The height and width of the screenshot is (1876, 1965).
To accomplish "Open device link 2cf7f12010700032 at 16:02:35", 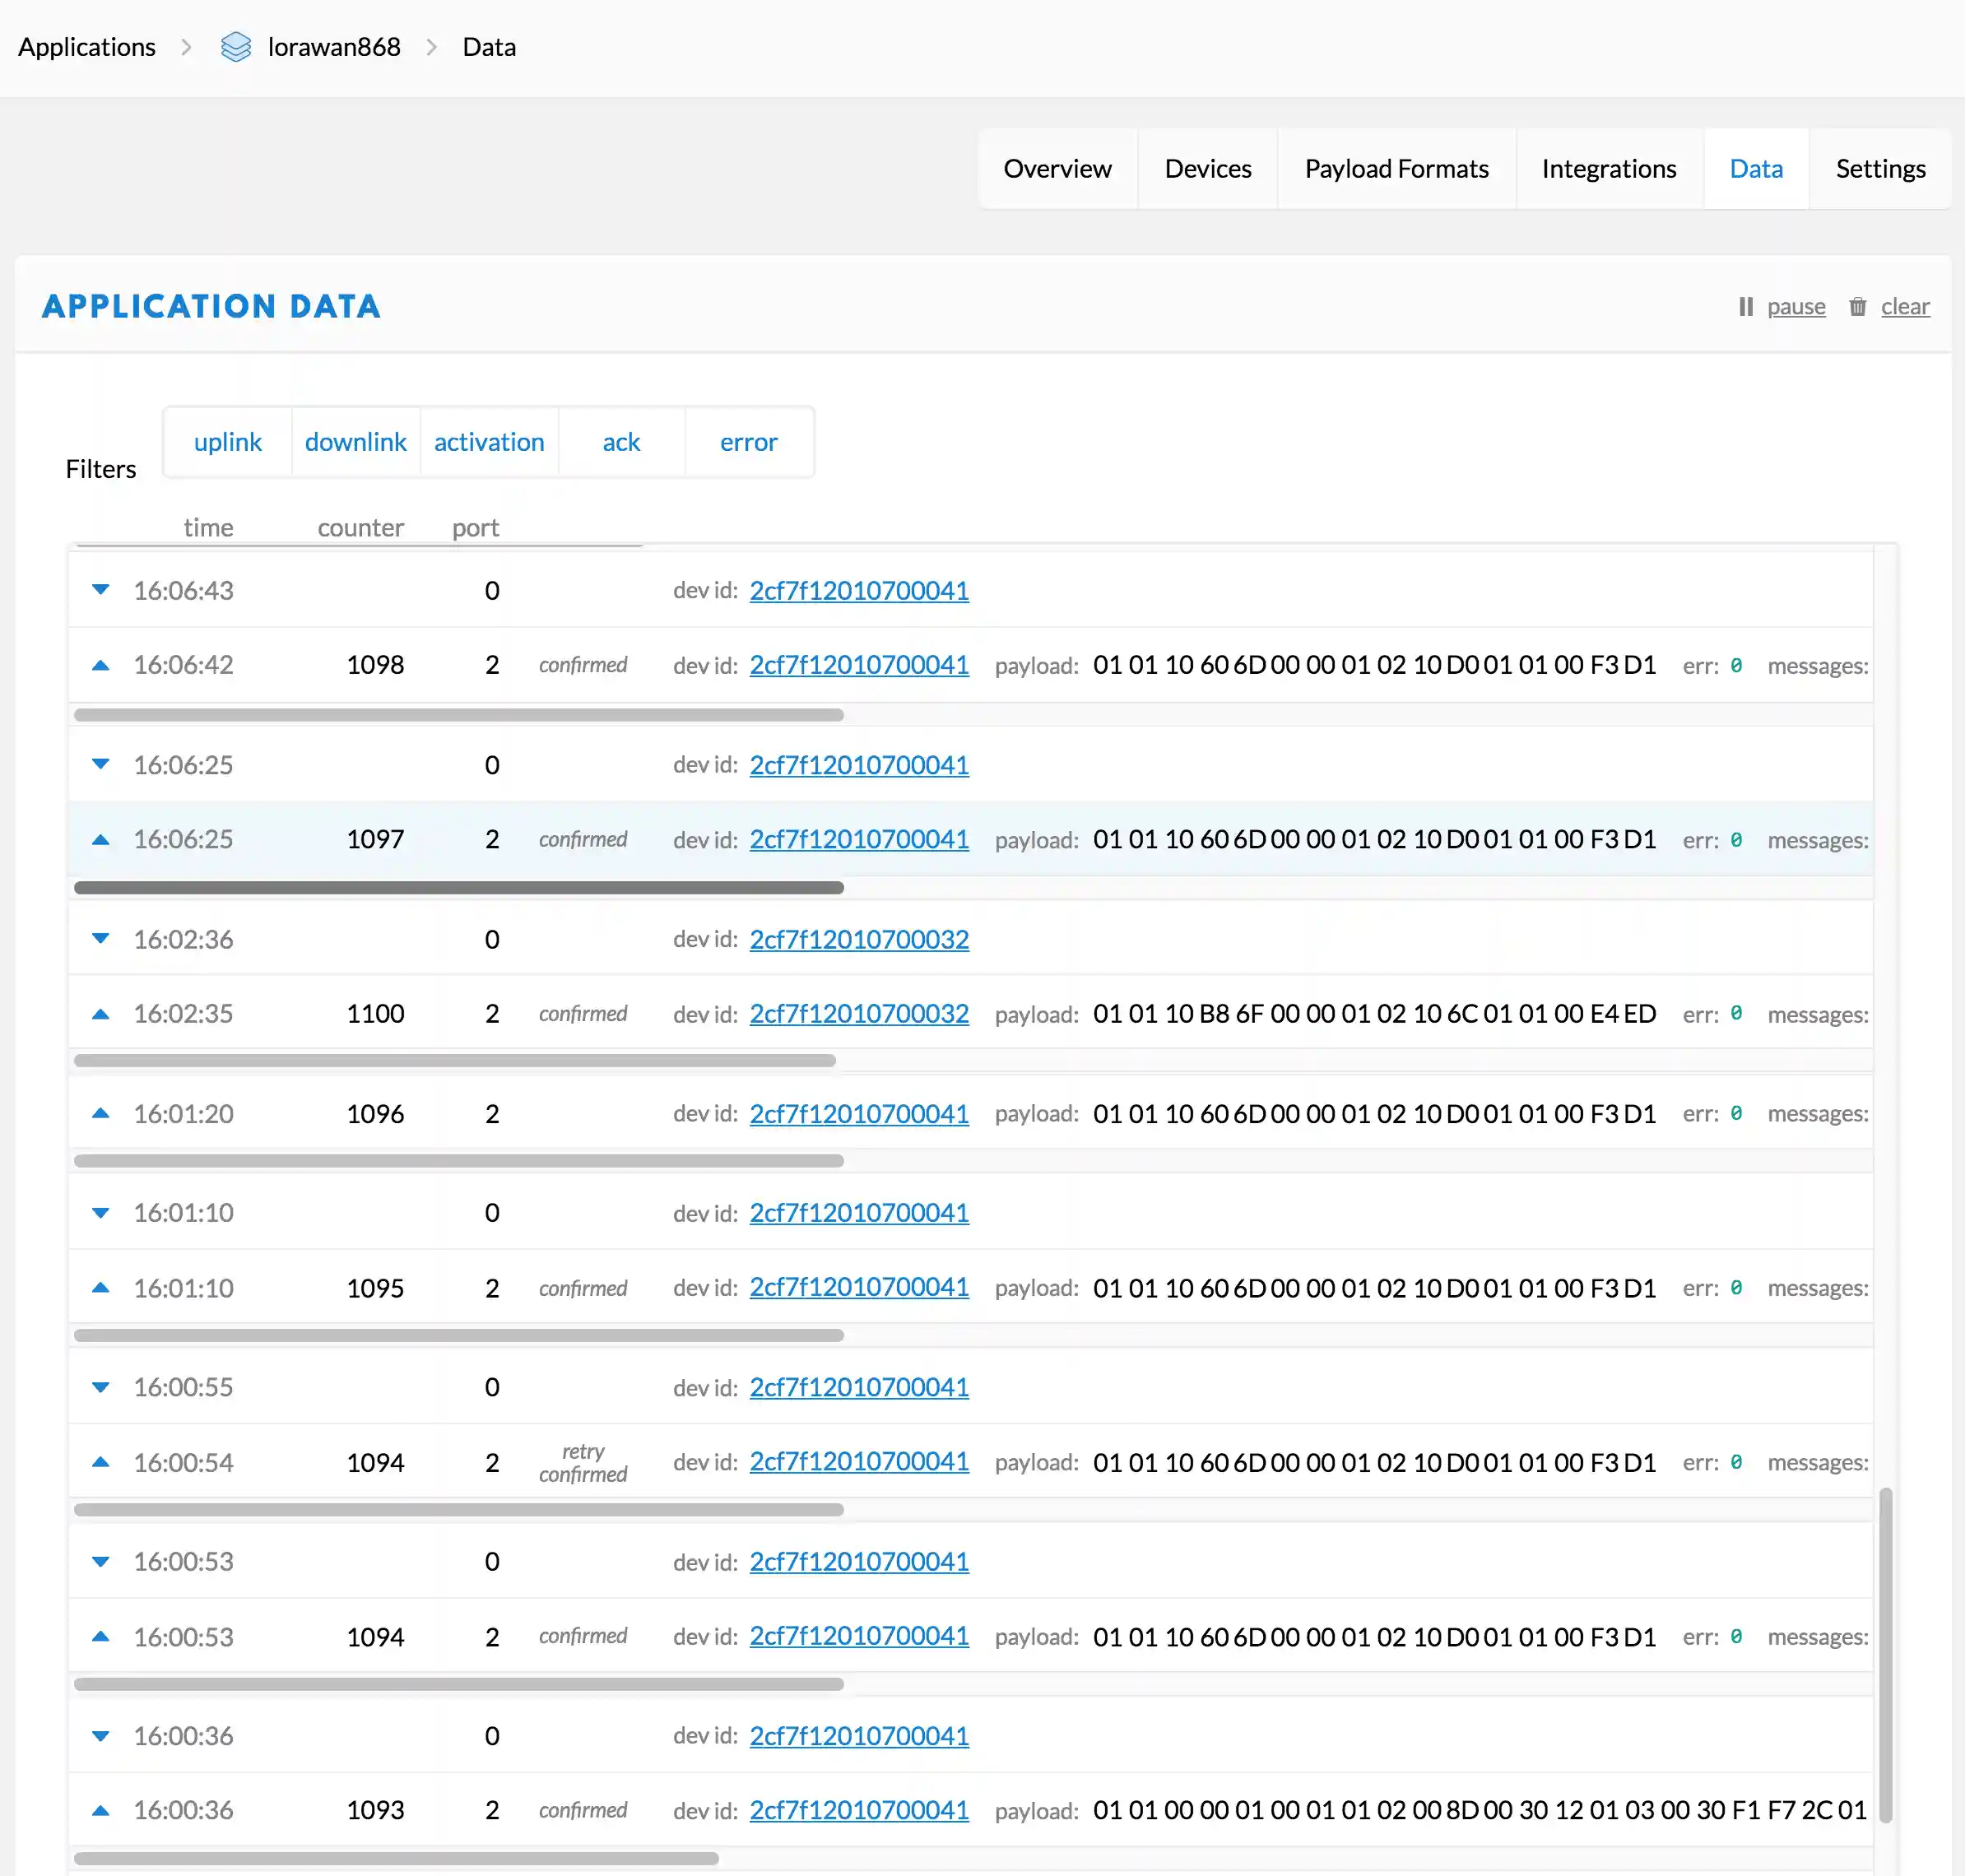I will pos(859,1014).
